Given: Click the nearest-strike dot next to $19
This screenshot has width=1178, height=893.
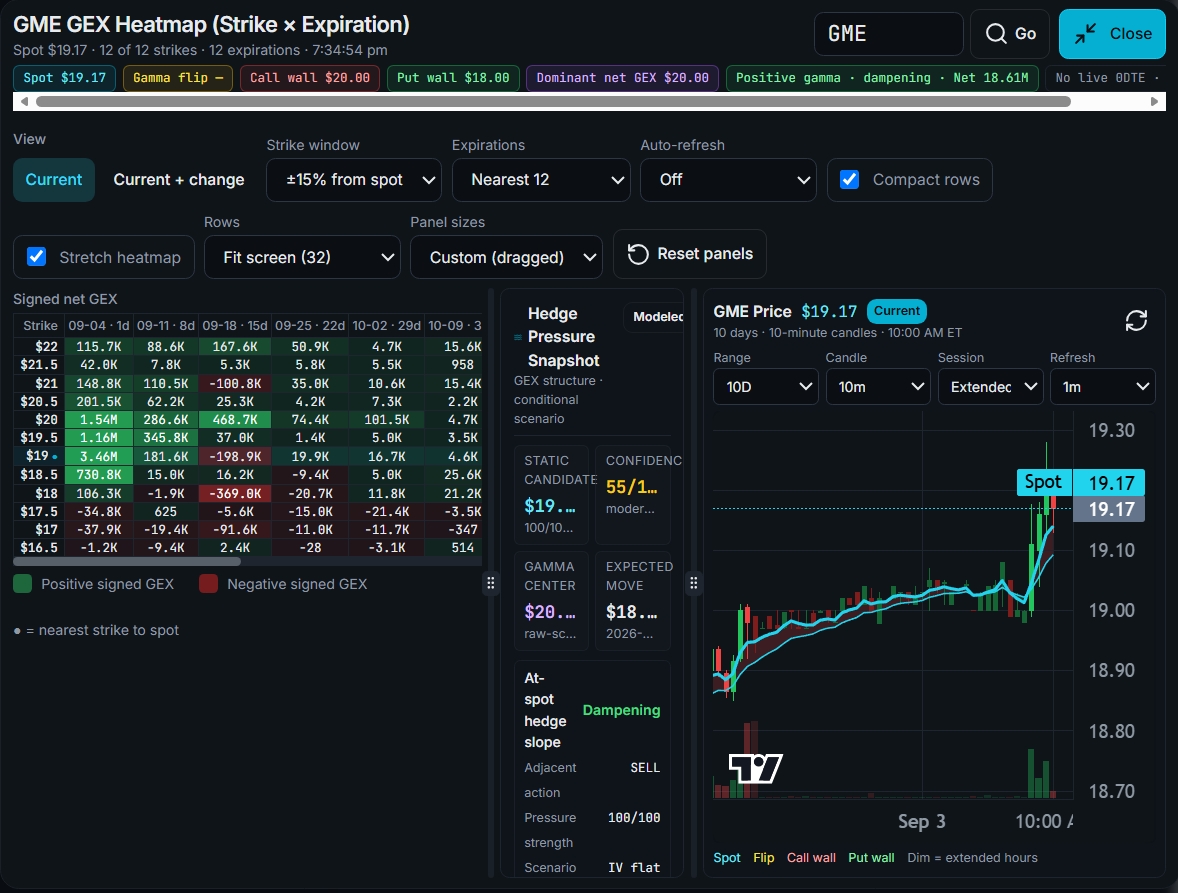Looking at the screenshot, I should (x=55, y=457).
